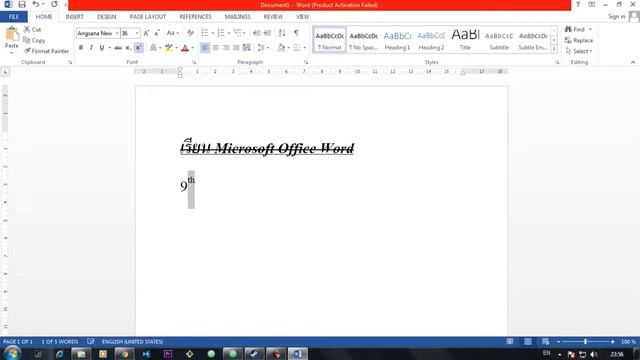Toggle Bold formatting
Viewport: 640px width, 360px height.
pos(81,48)
